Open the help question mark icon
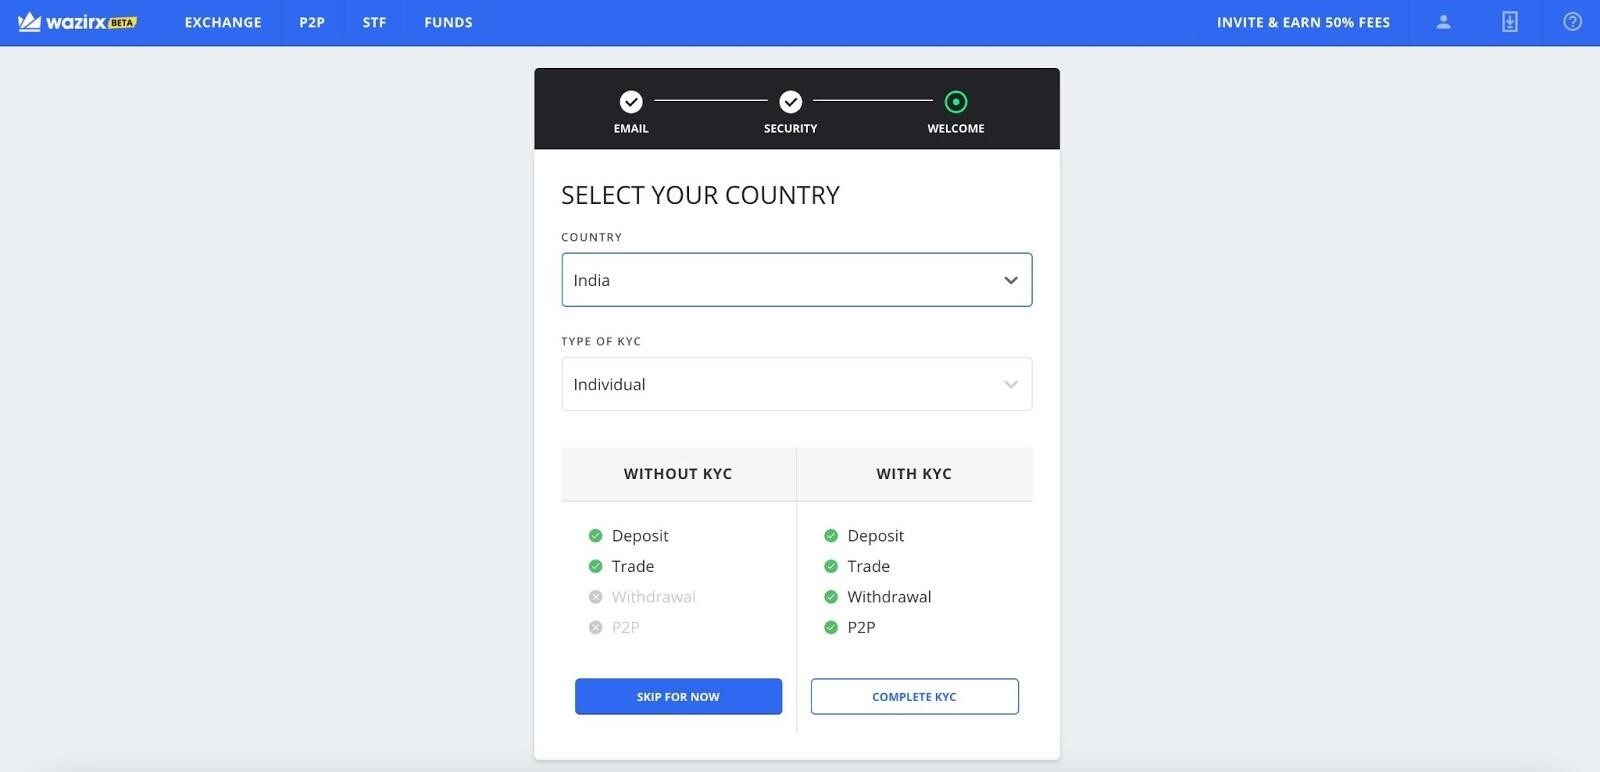 click(x=1572, y=22)
